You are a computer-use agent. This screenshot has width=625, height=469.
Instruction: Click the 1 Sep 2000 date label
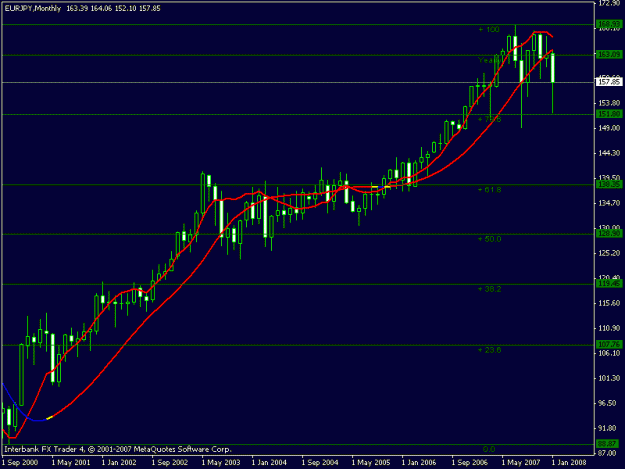[20, 463]
